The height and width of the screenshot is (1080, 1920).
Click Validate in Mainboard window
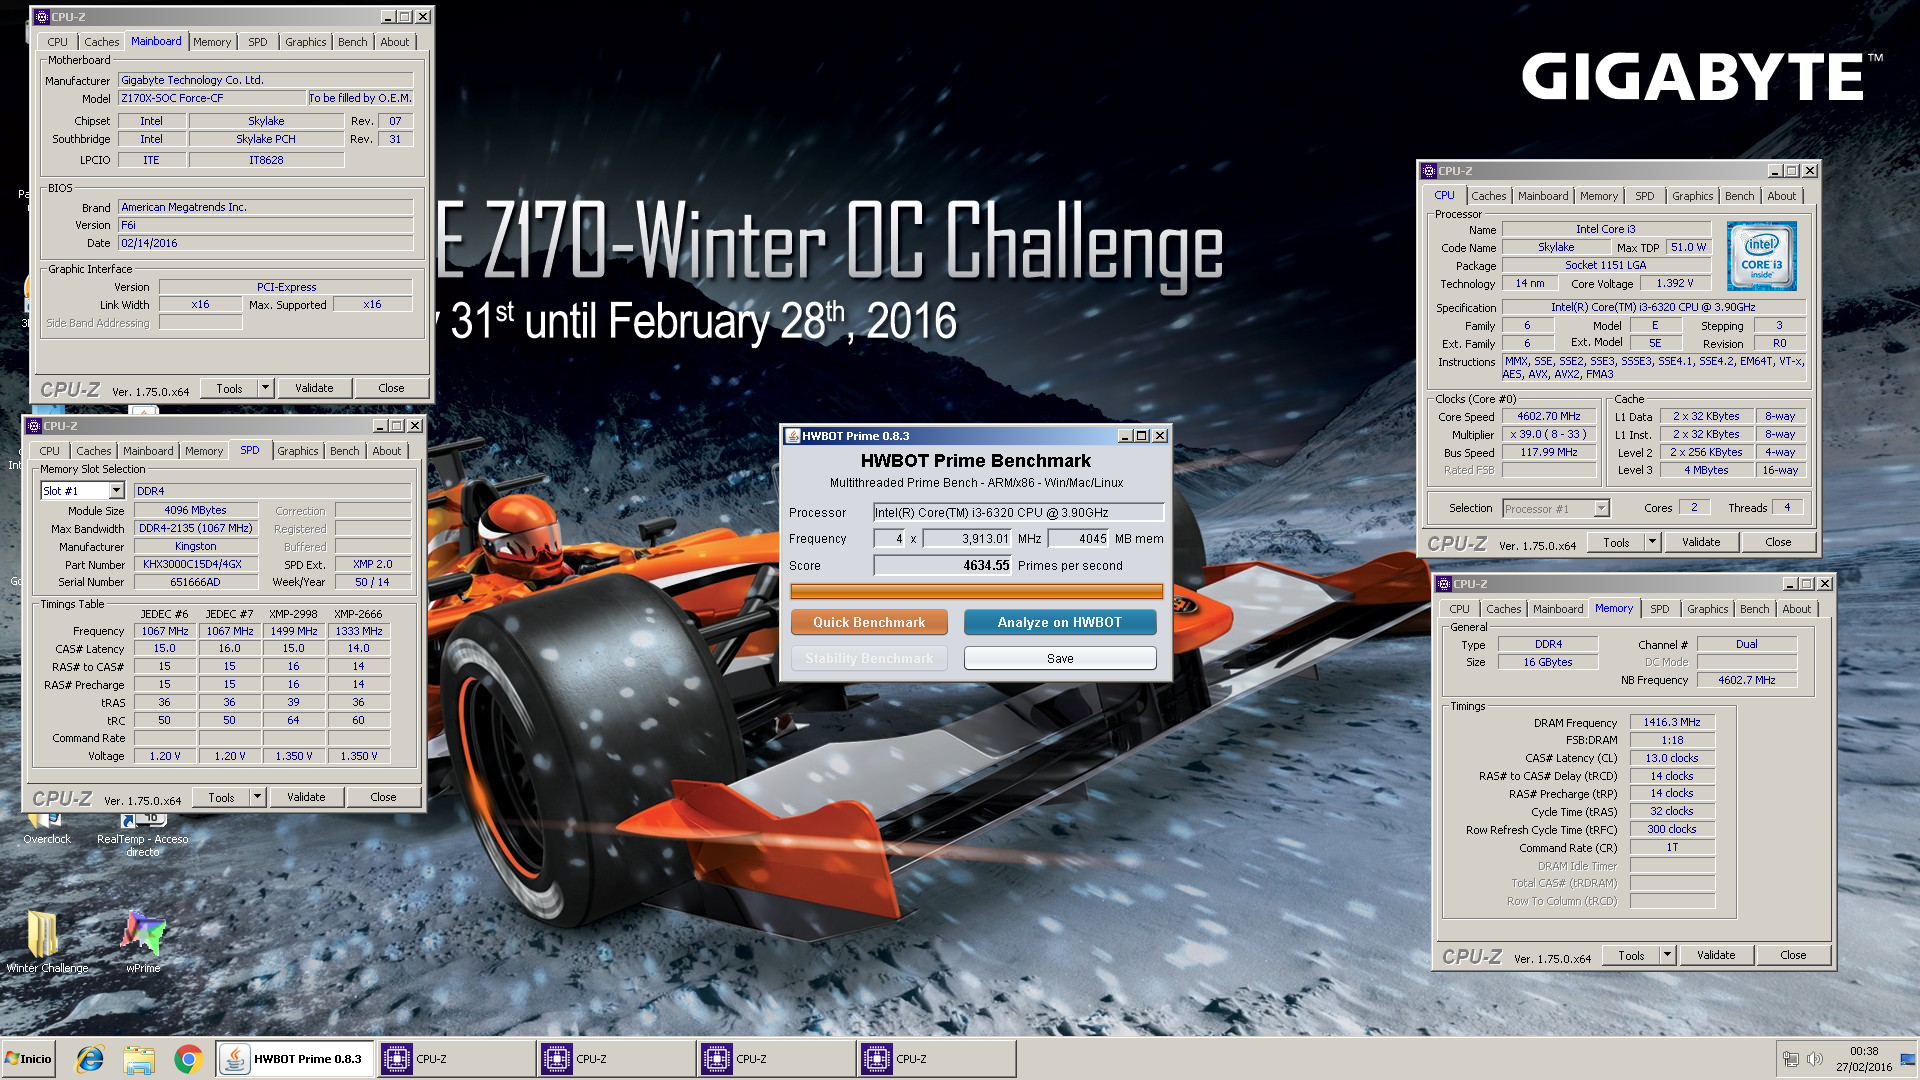314,388
